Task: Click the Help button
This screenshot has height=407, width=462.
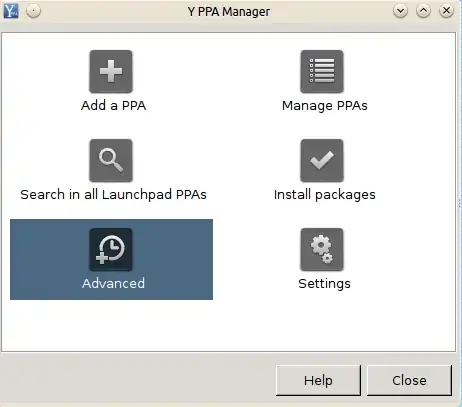Action: tap(318, 380)
